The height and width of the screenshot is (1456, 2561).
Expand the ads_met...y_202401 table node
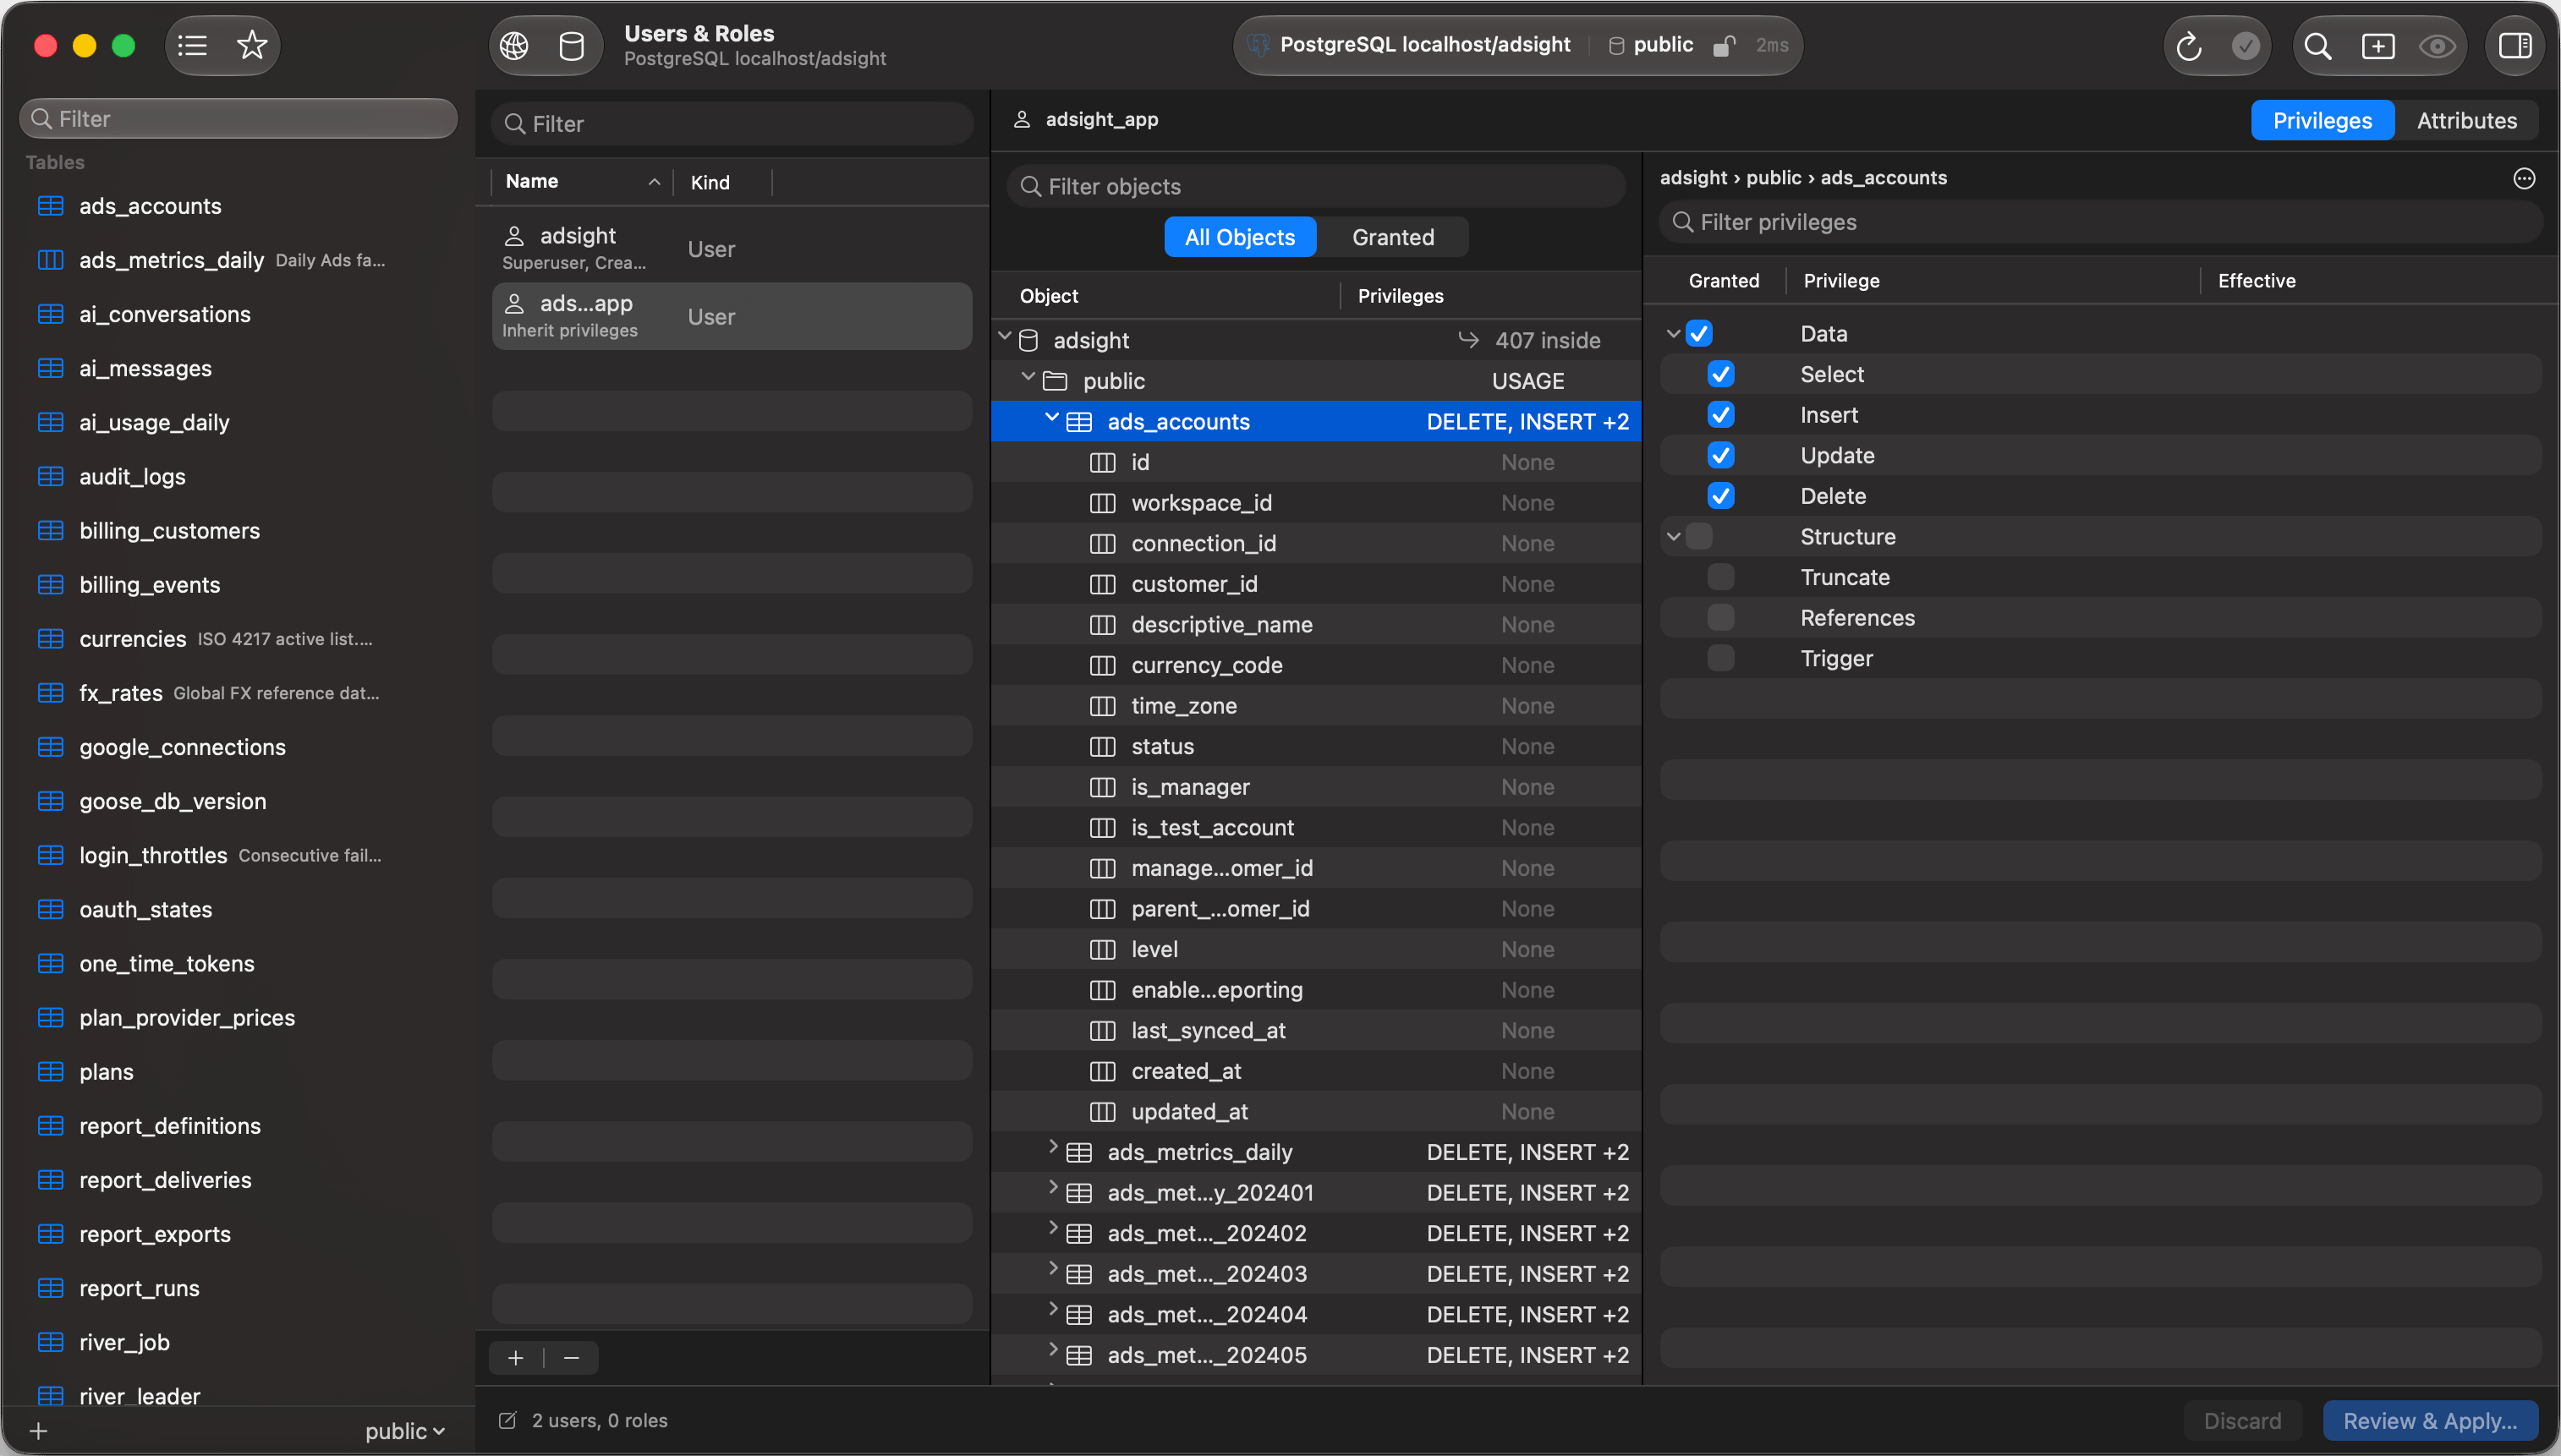[1052, 1188]
